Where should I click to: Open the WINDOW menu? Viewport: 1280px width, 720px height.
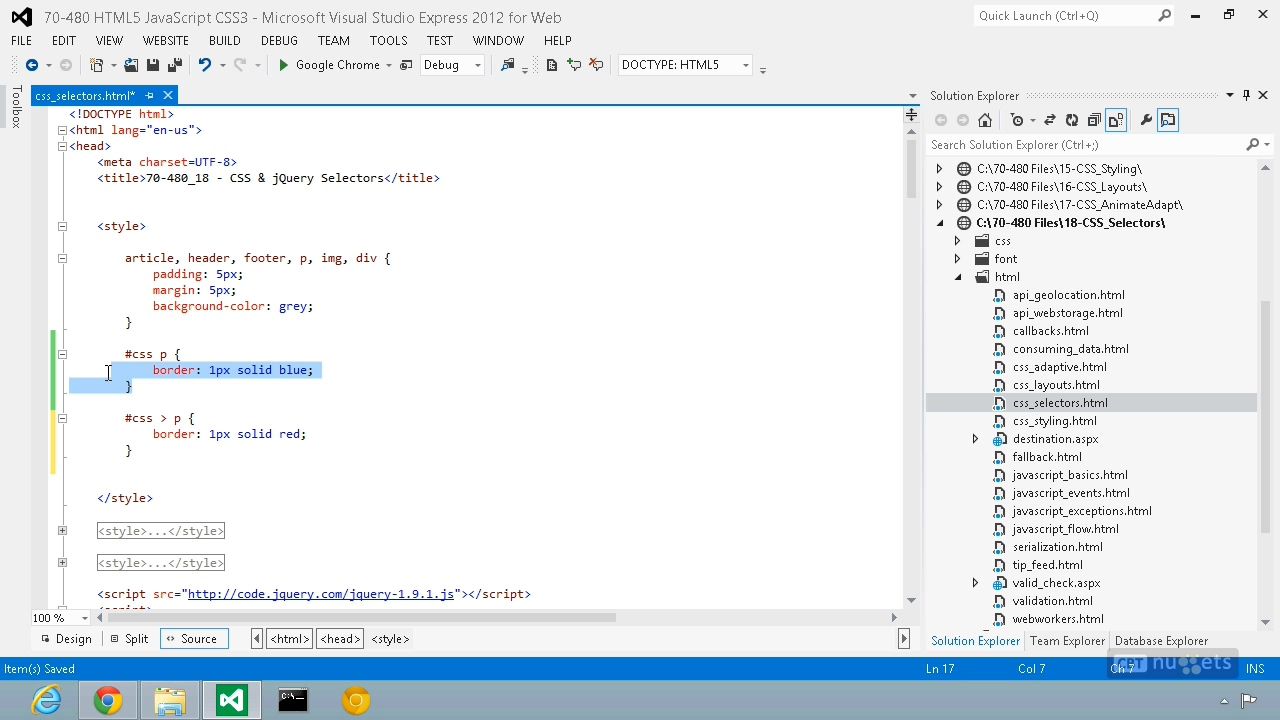coord(498,41)
